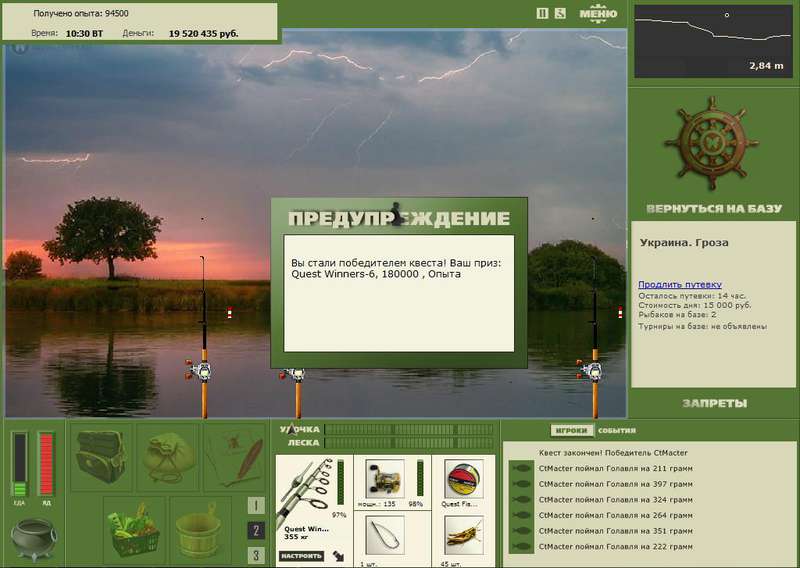Click the right fishing rod reel
The width and height of the screenshot is (800, 568).
pos(590,370)
